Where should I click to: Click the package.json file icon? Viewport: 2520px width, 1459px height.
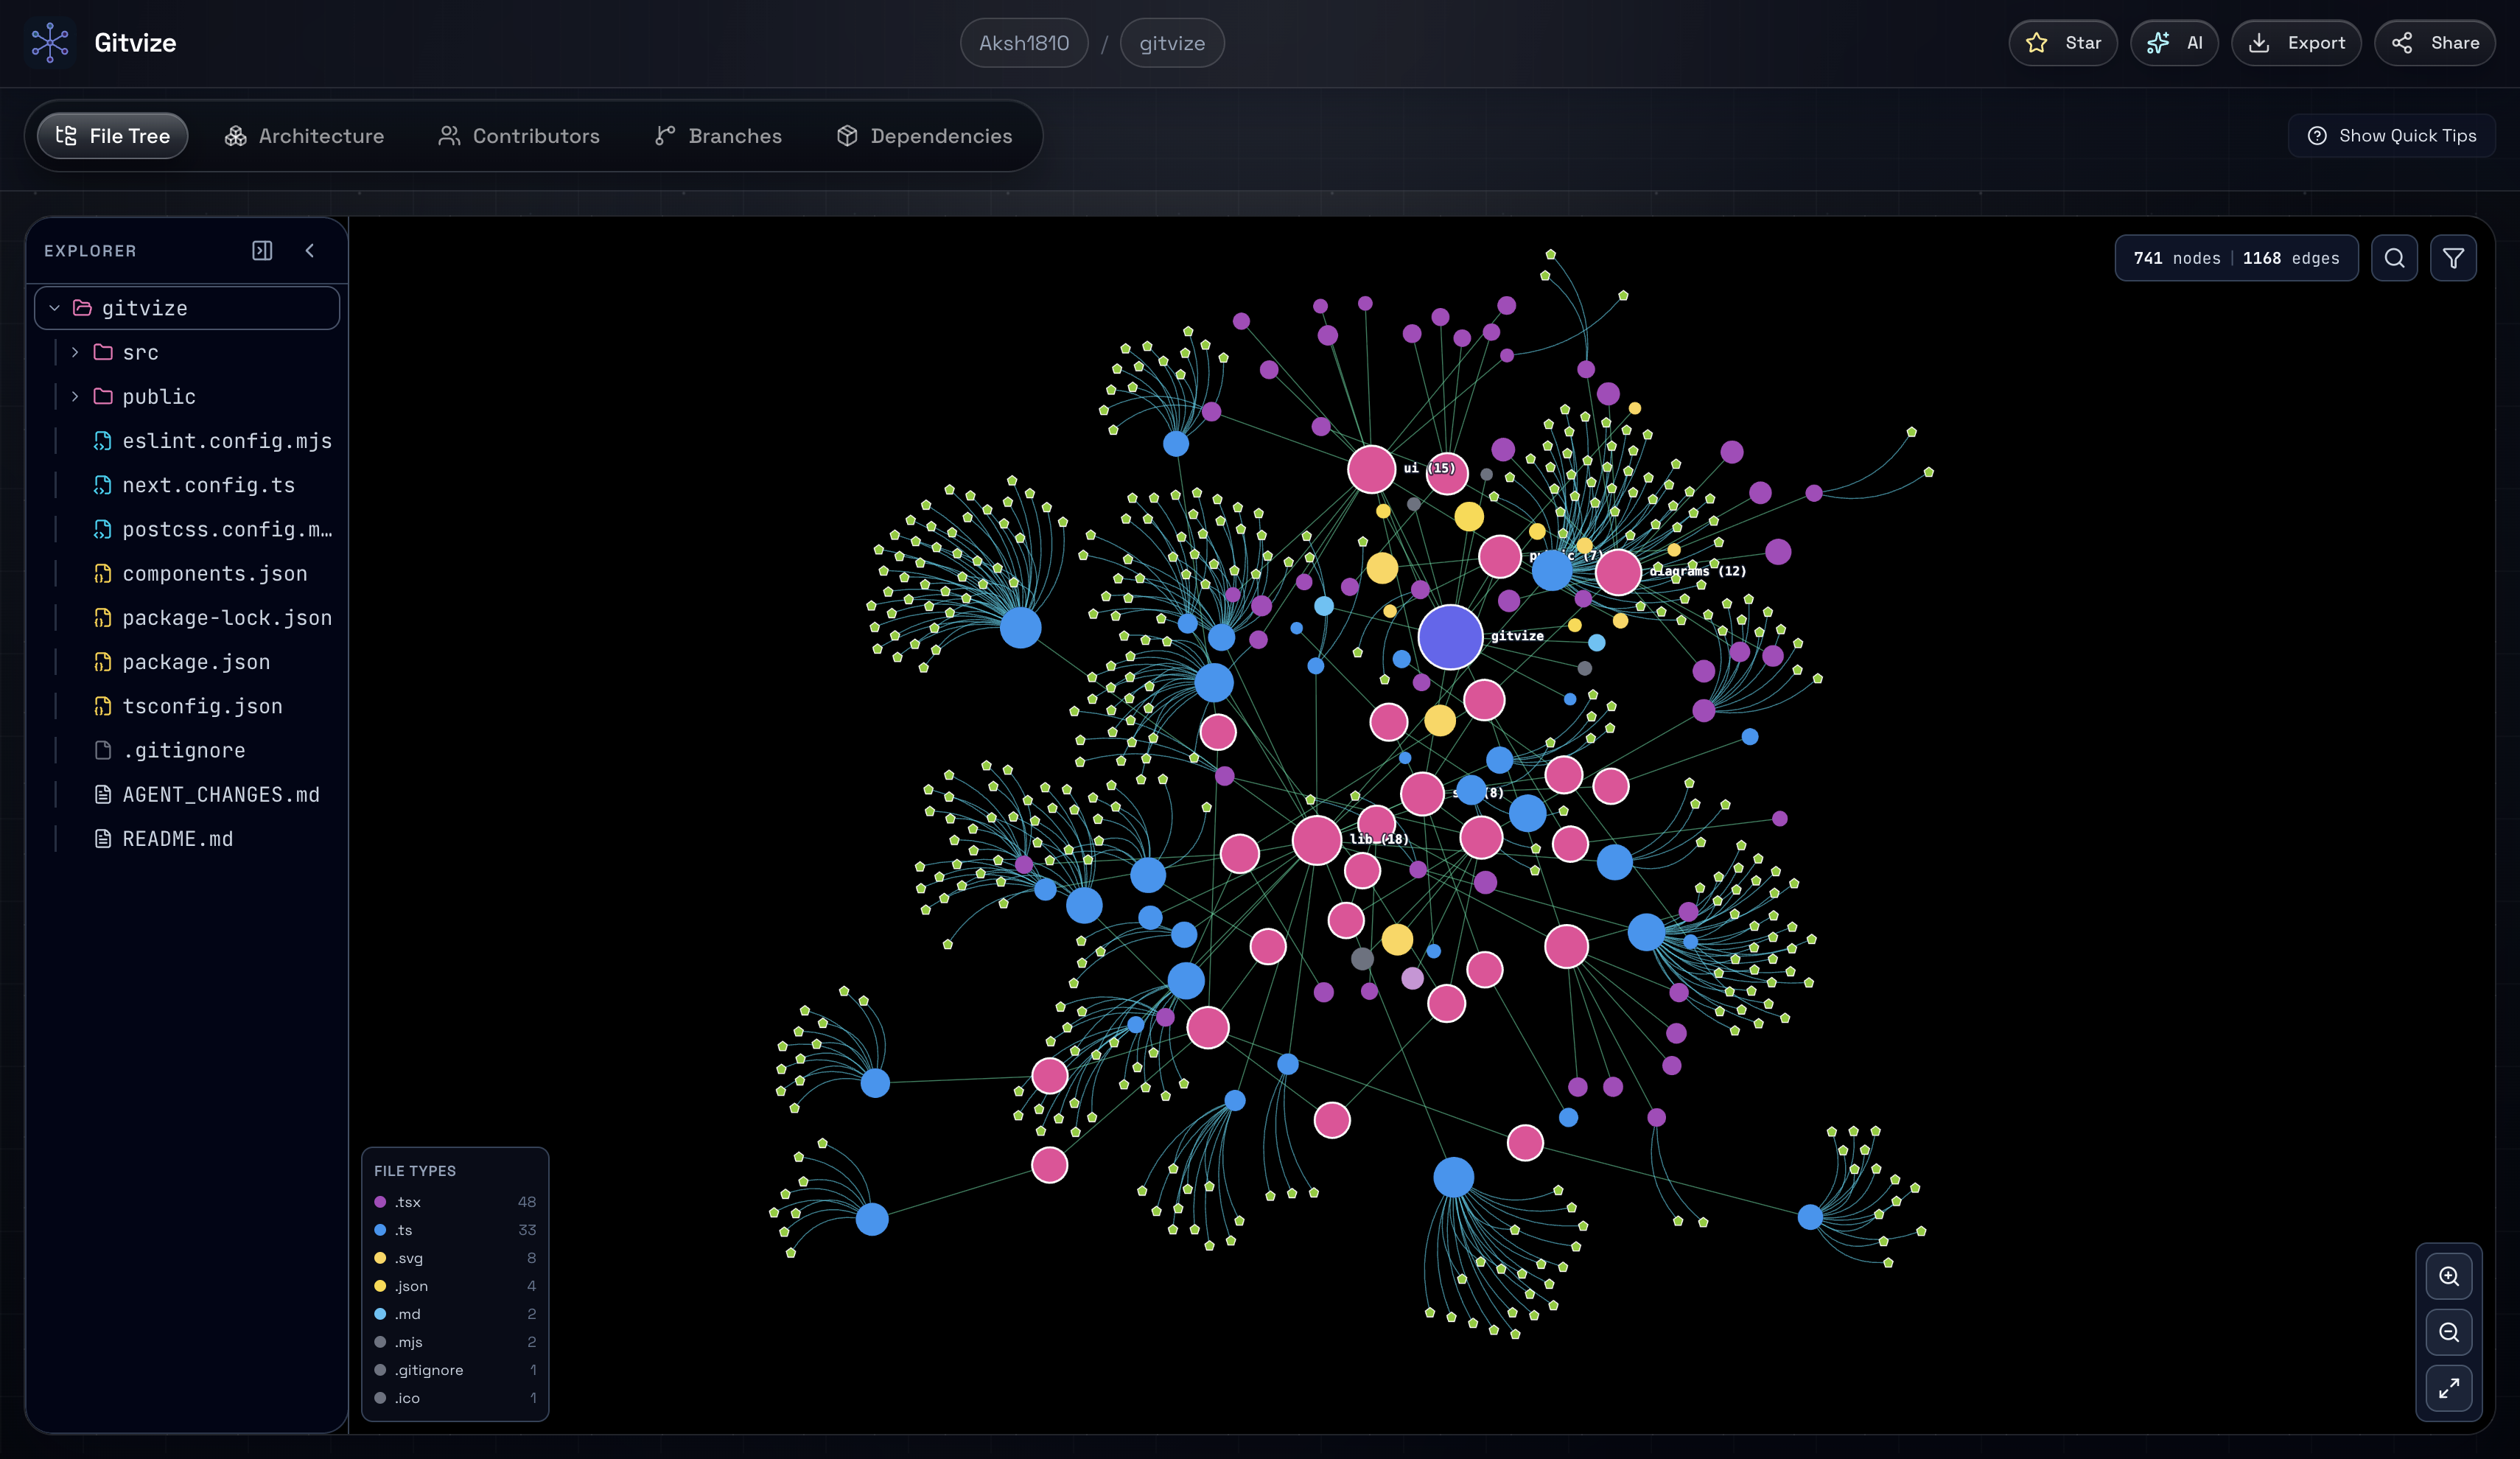[x=103, y=662]
